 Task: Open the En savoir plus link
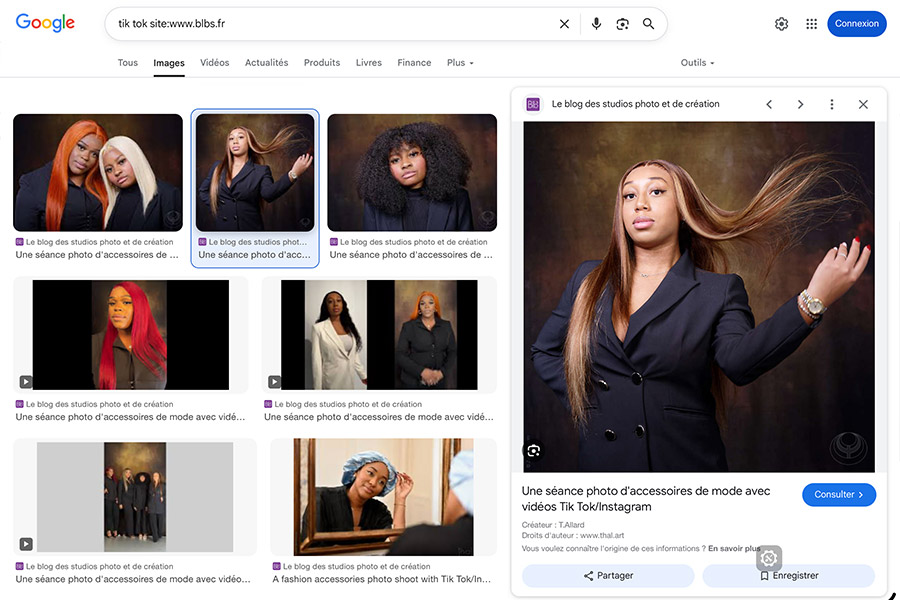[734, 548]
